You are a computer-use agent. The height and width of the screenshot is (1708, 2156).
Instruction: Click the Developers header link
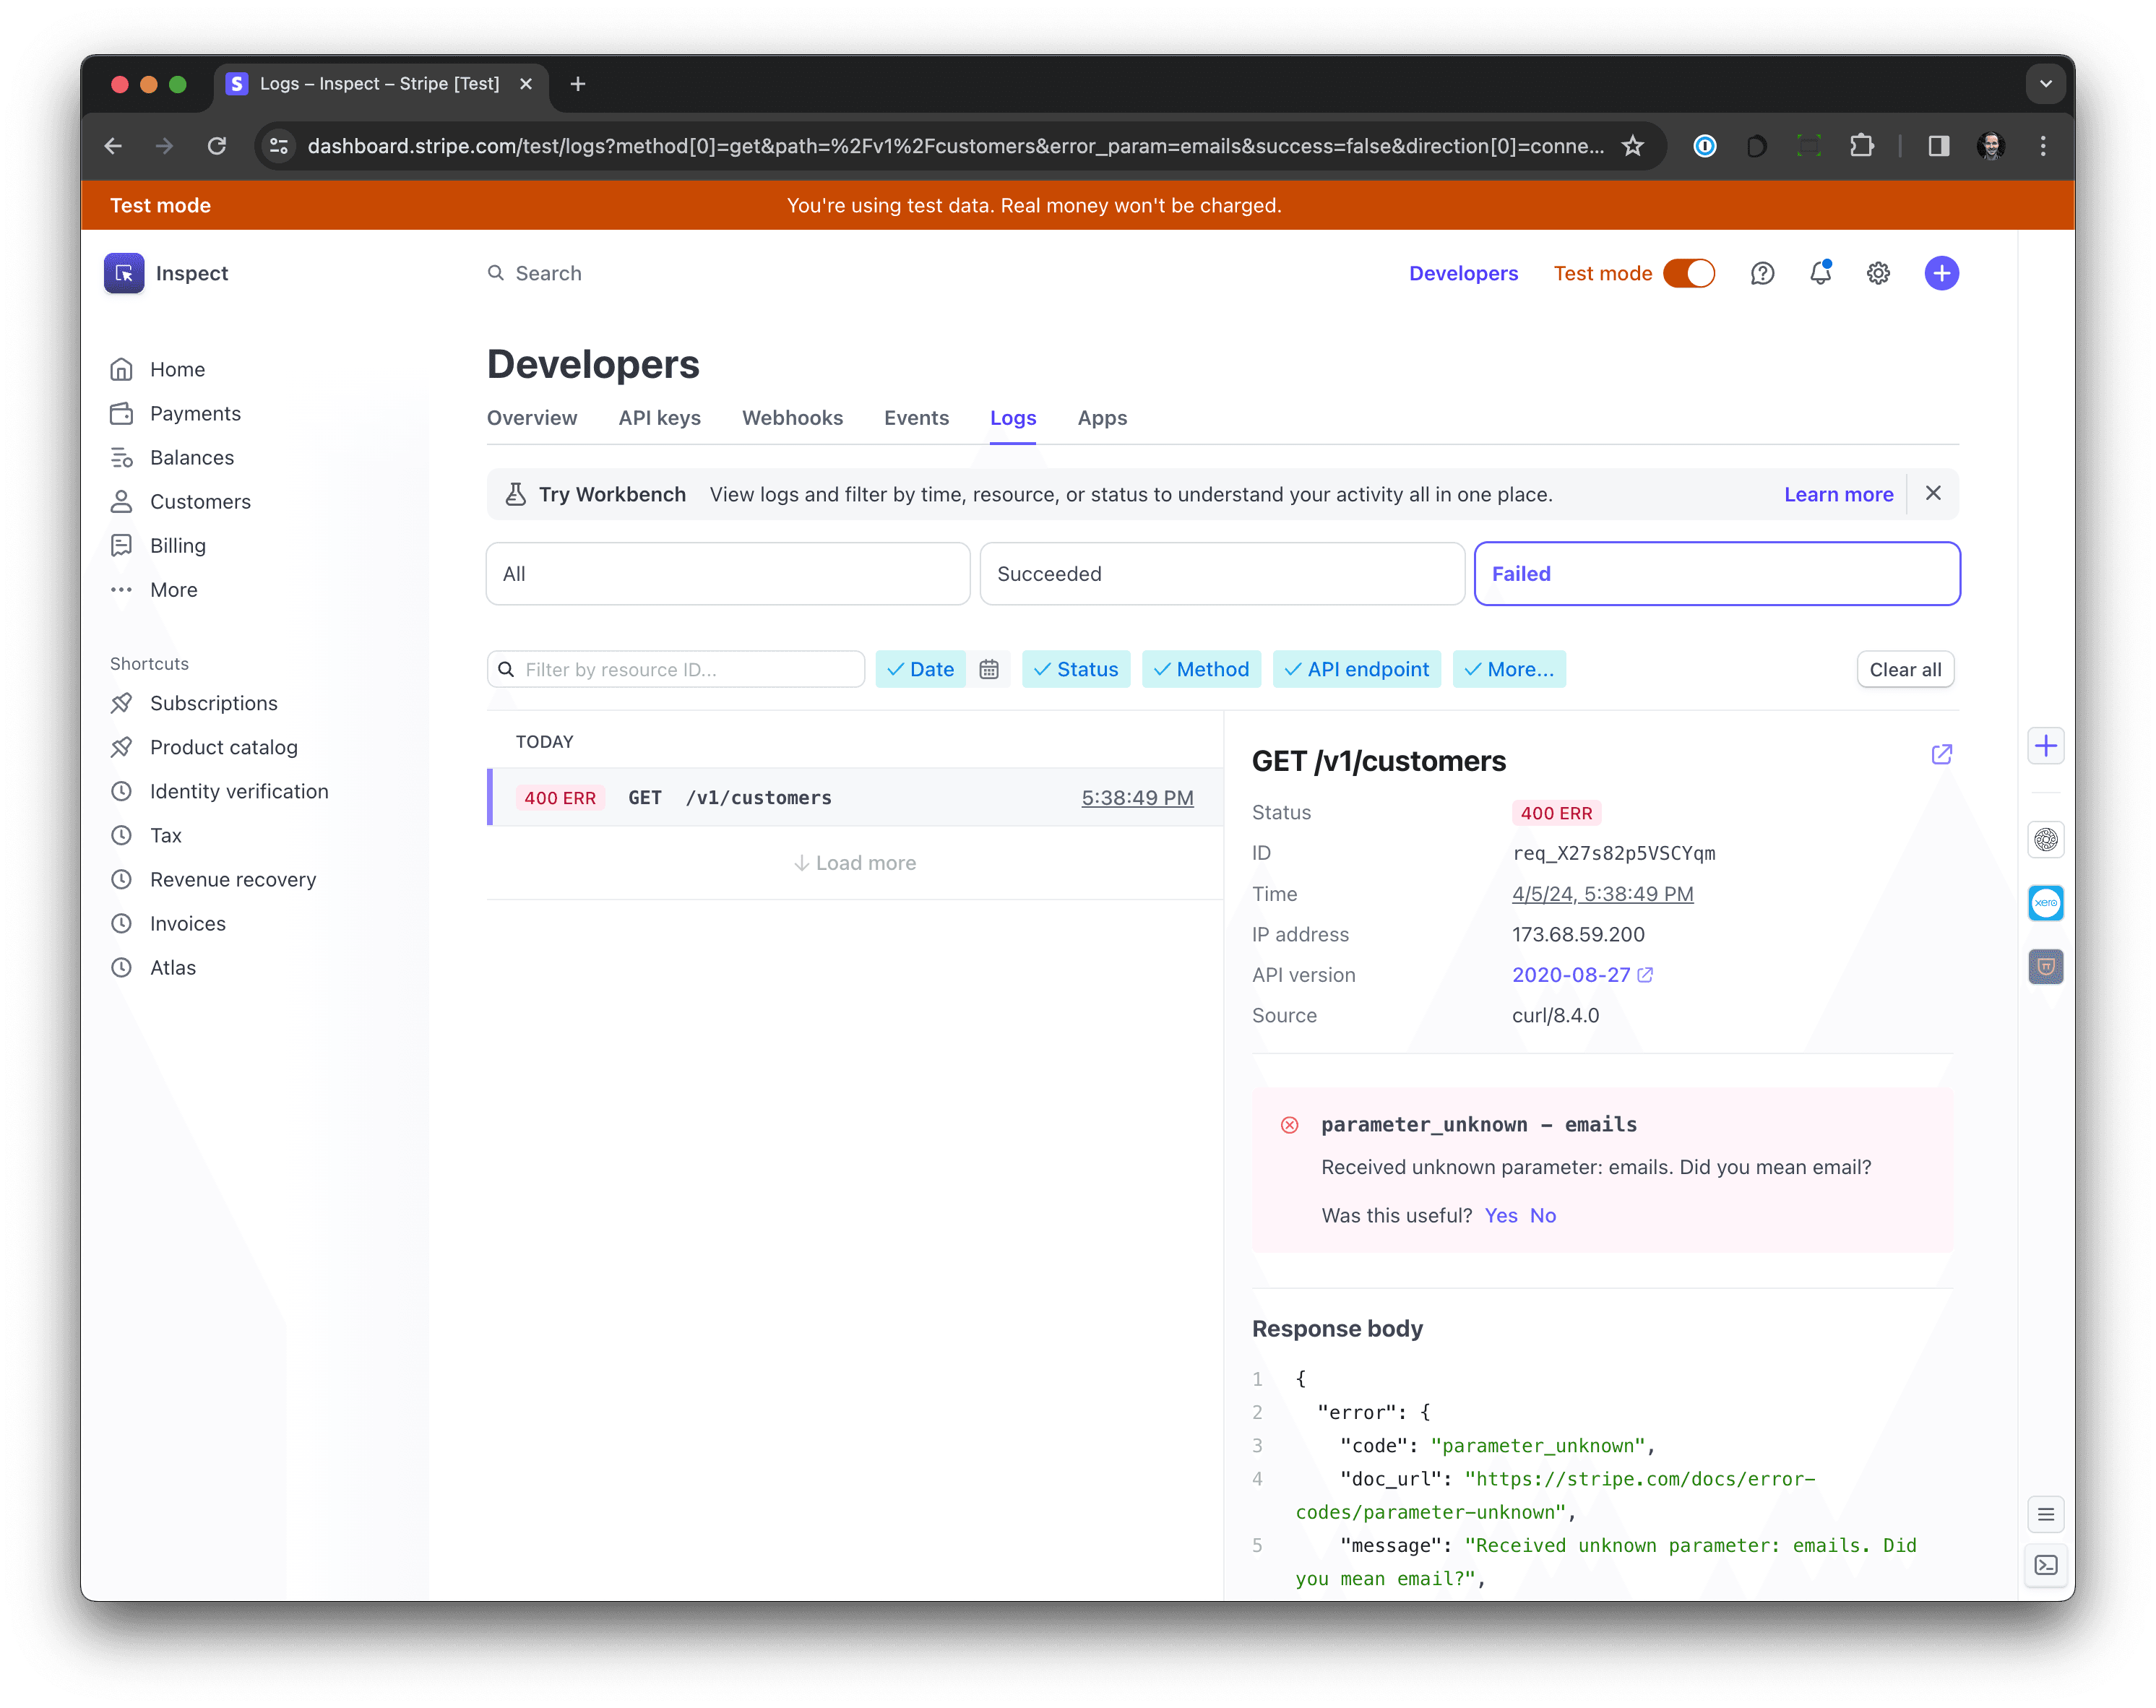(x=1463, y=273)
